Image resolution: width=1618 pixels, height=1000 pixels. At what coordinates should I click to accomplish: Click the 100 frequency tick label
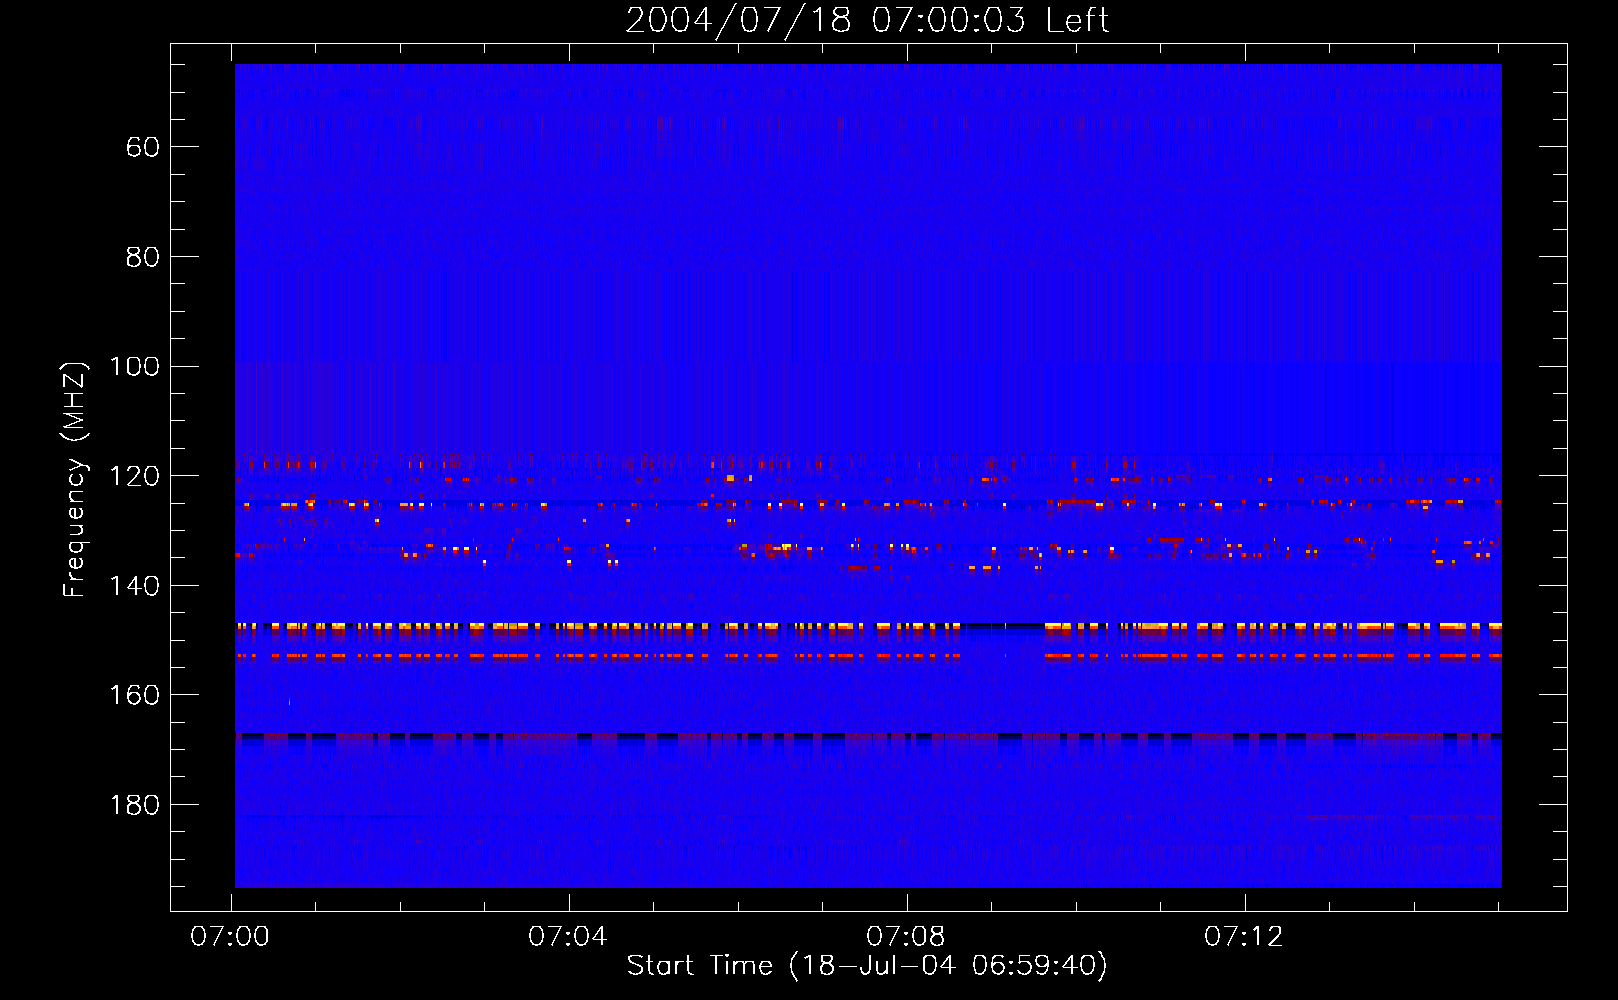click(x=135, y=367)
